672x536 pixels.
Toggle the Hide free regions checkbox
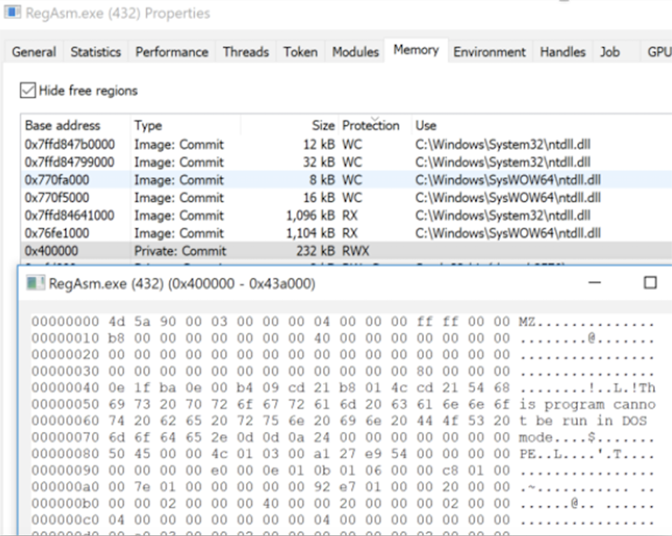27,91
